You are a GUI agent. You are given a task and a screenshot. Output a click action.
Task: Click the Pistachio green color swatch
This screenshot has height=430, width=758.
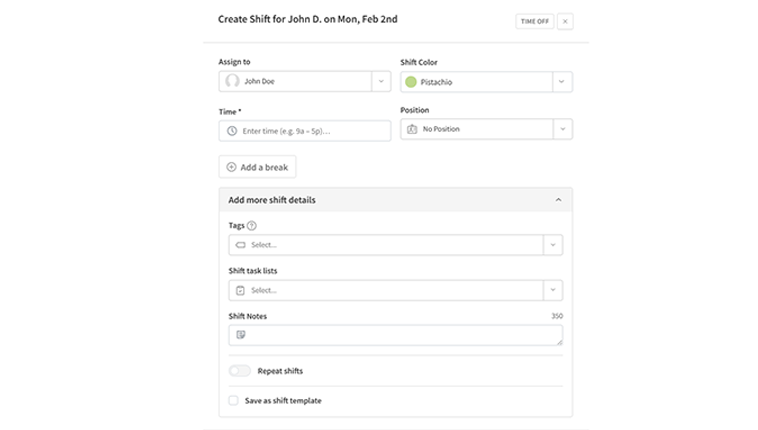point(411,82)
